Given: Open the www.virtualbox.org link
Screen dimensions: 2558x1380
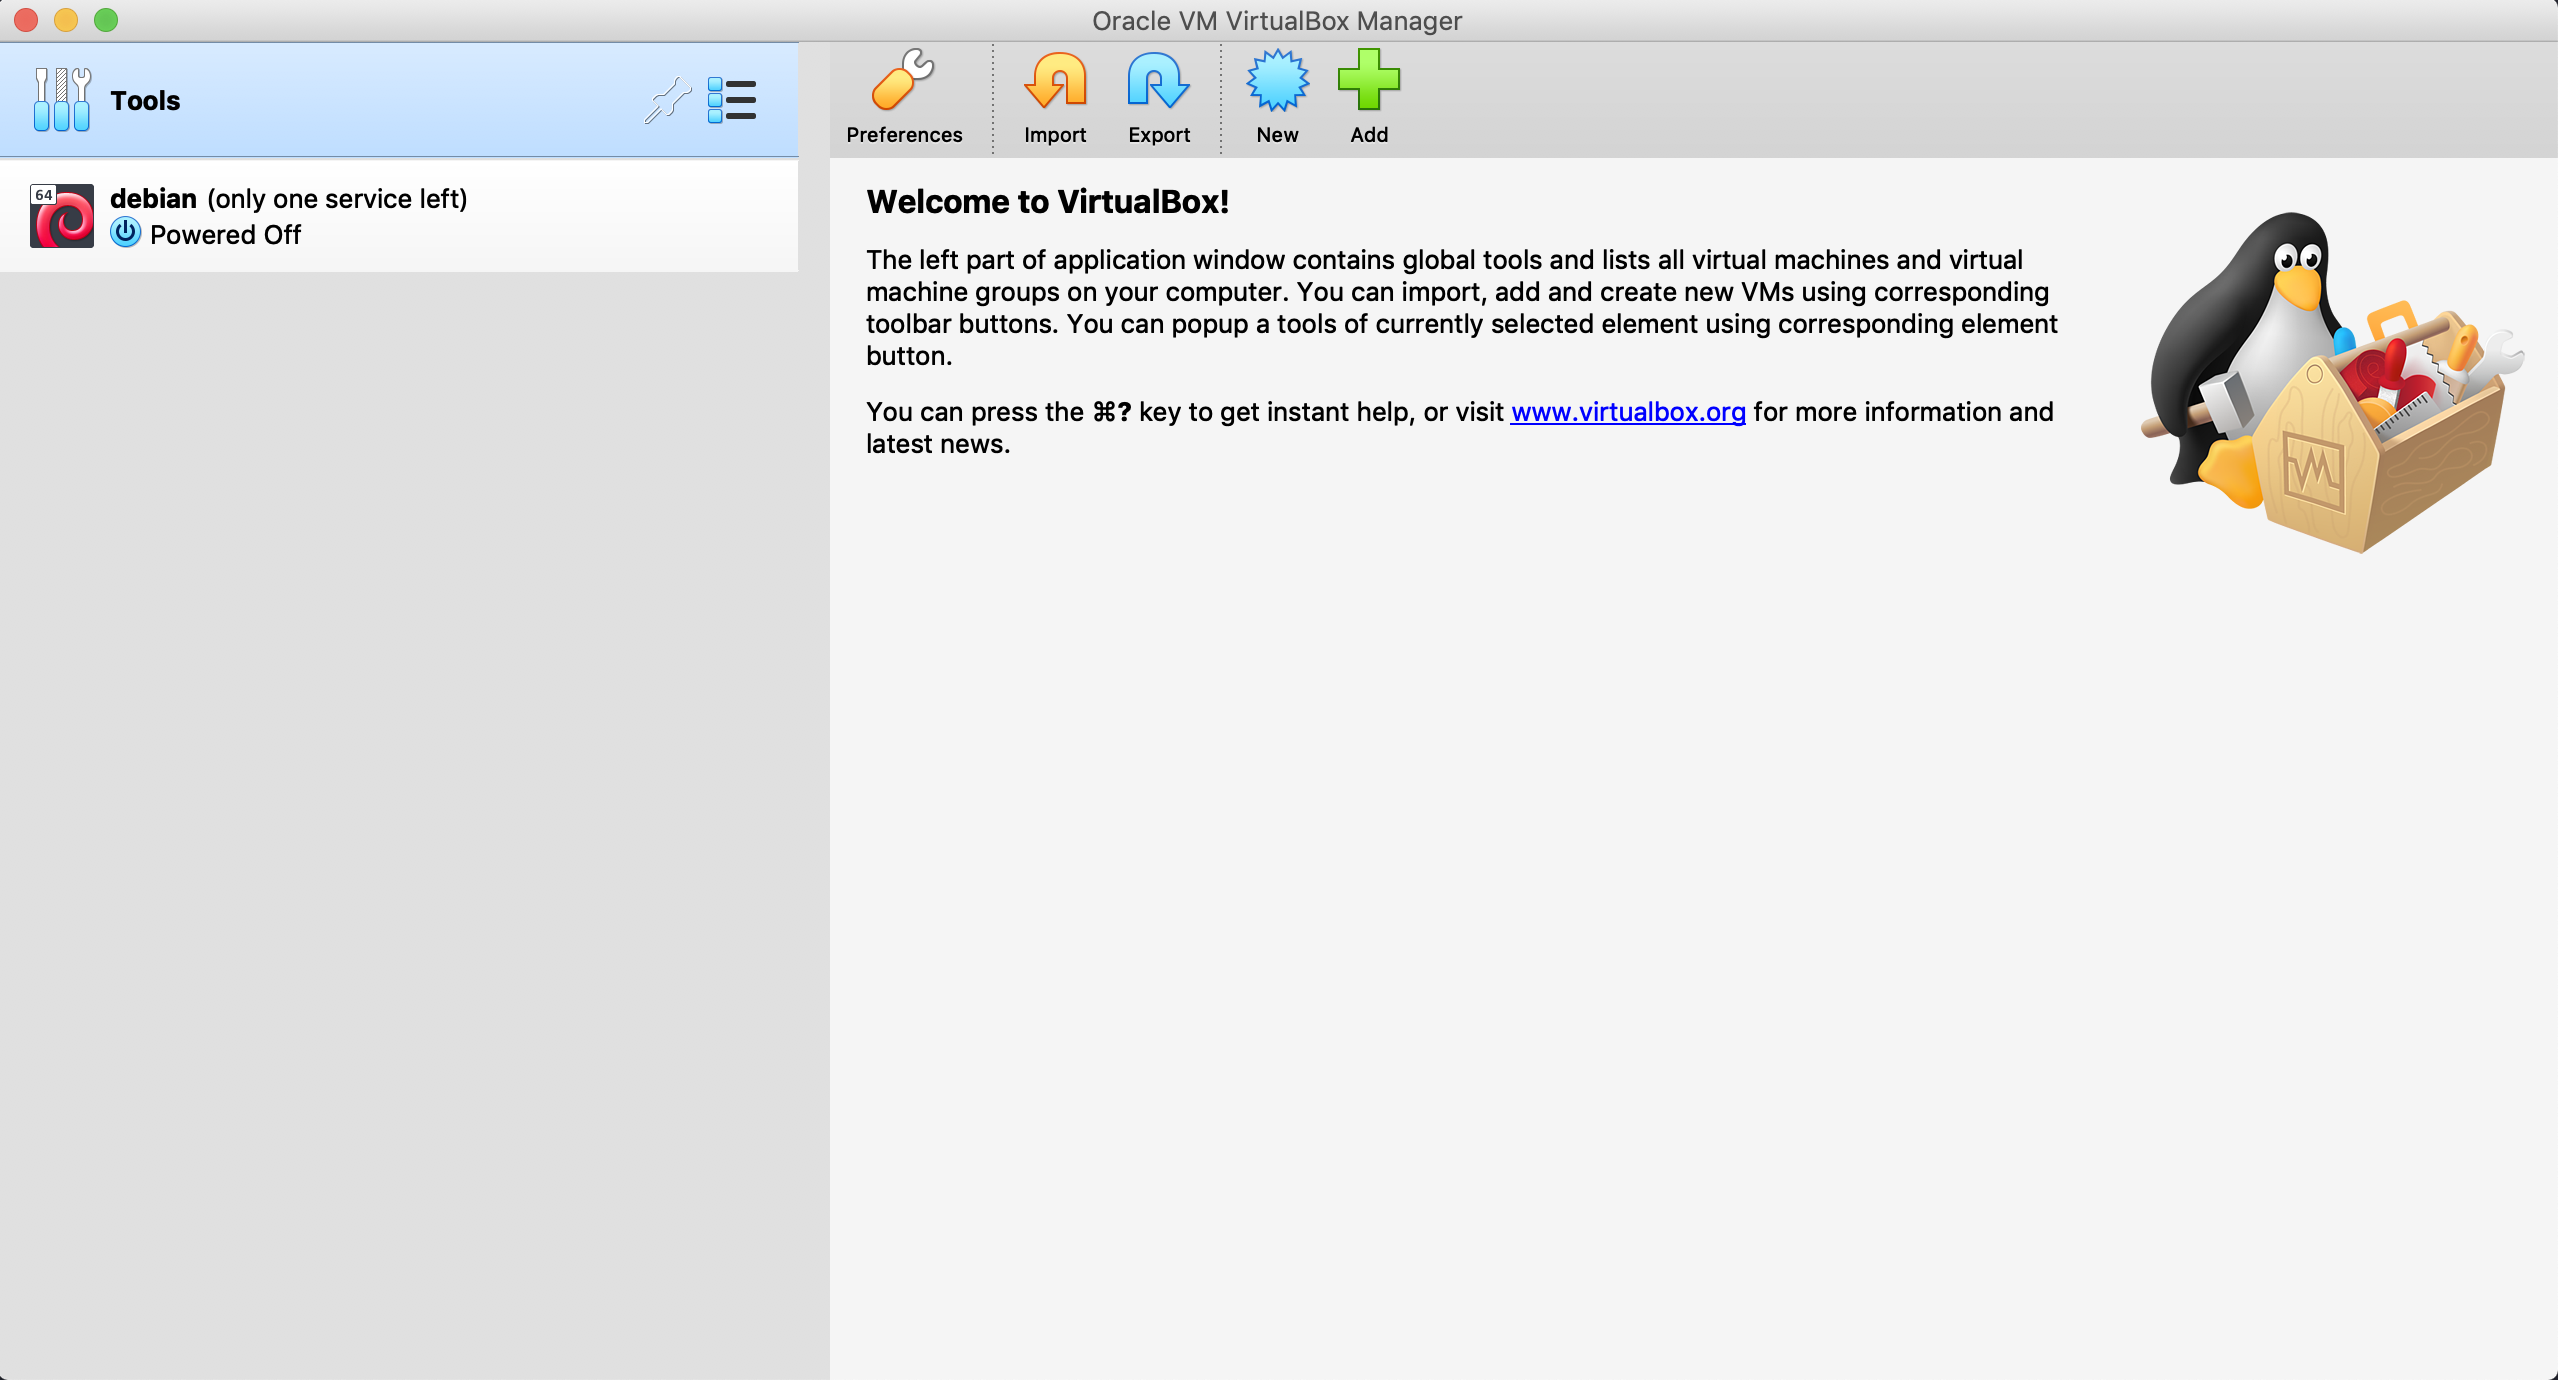Looking at the screenshot, I should (1627, 412).
